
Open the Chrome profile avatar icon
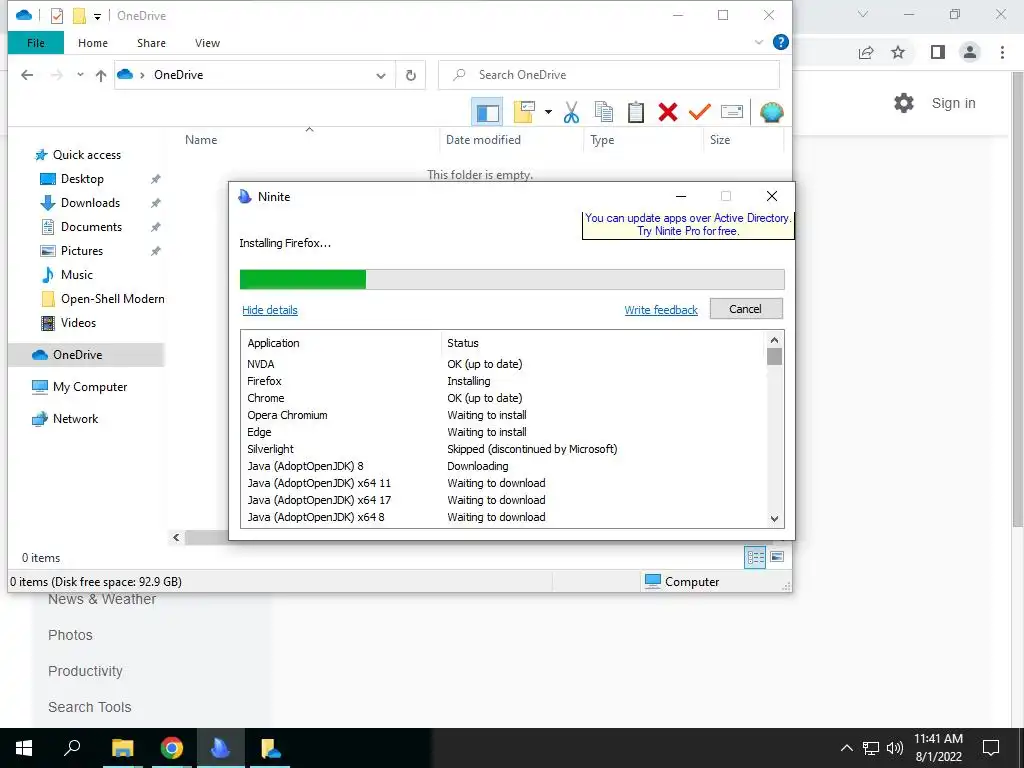(970, 52)
